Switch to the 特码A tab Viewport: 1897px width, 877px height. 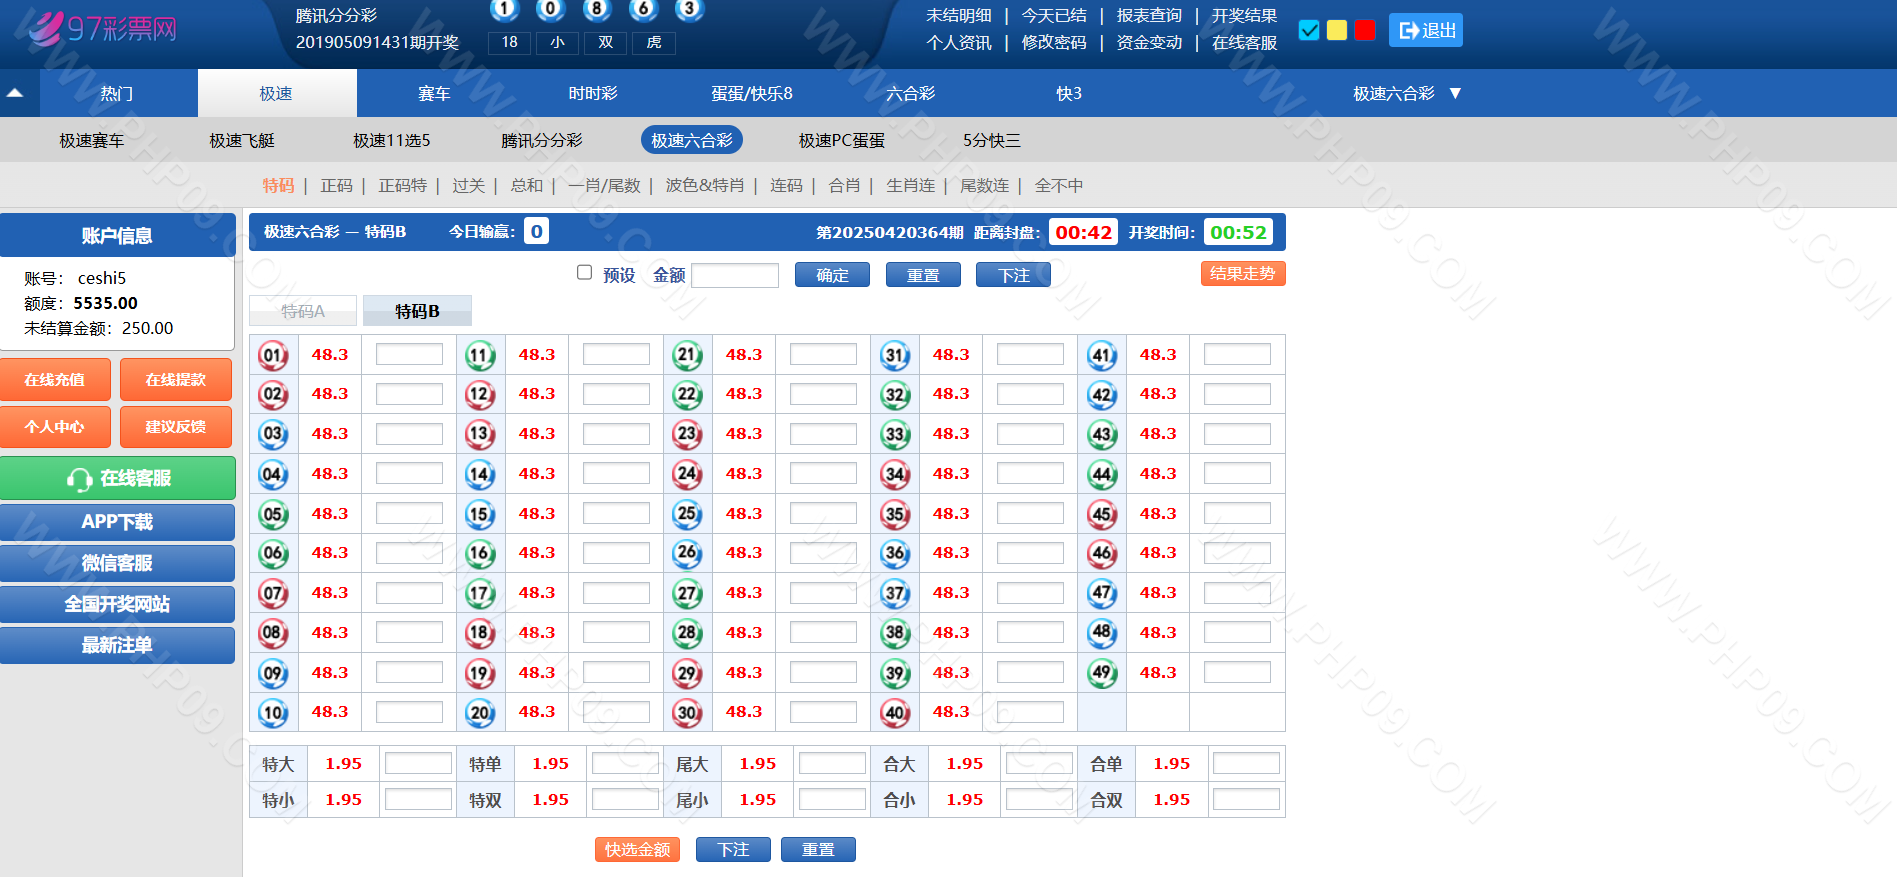click(x=303, y=311)
